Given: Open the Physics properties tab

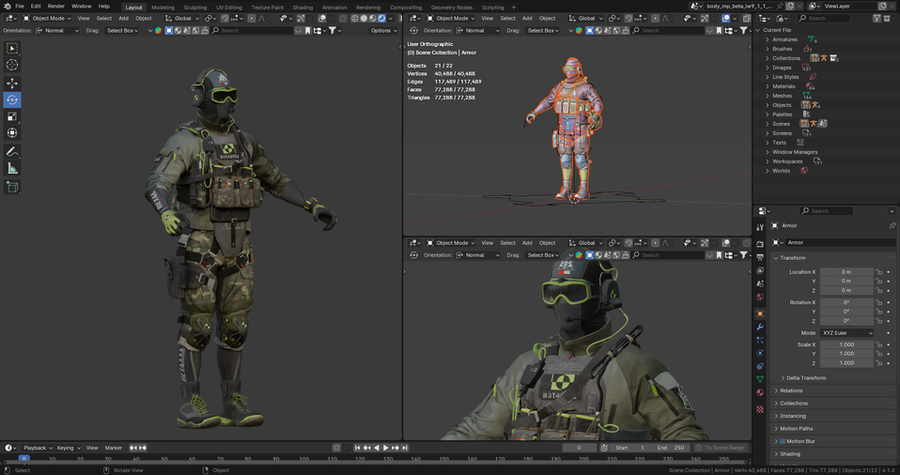Looking at the screenshot, I should 760,353.
